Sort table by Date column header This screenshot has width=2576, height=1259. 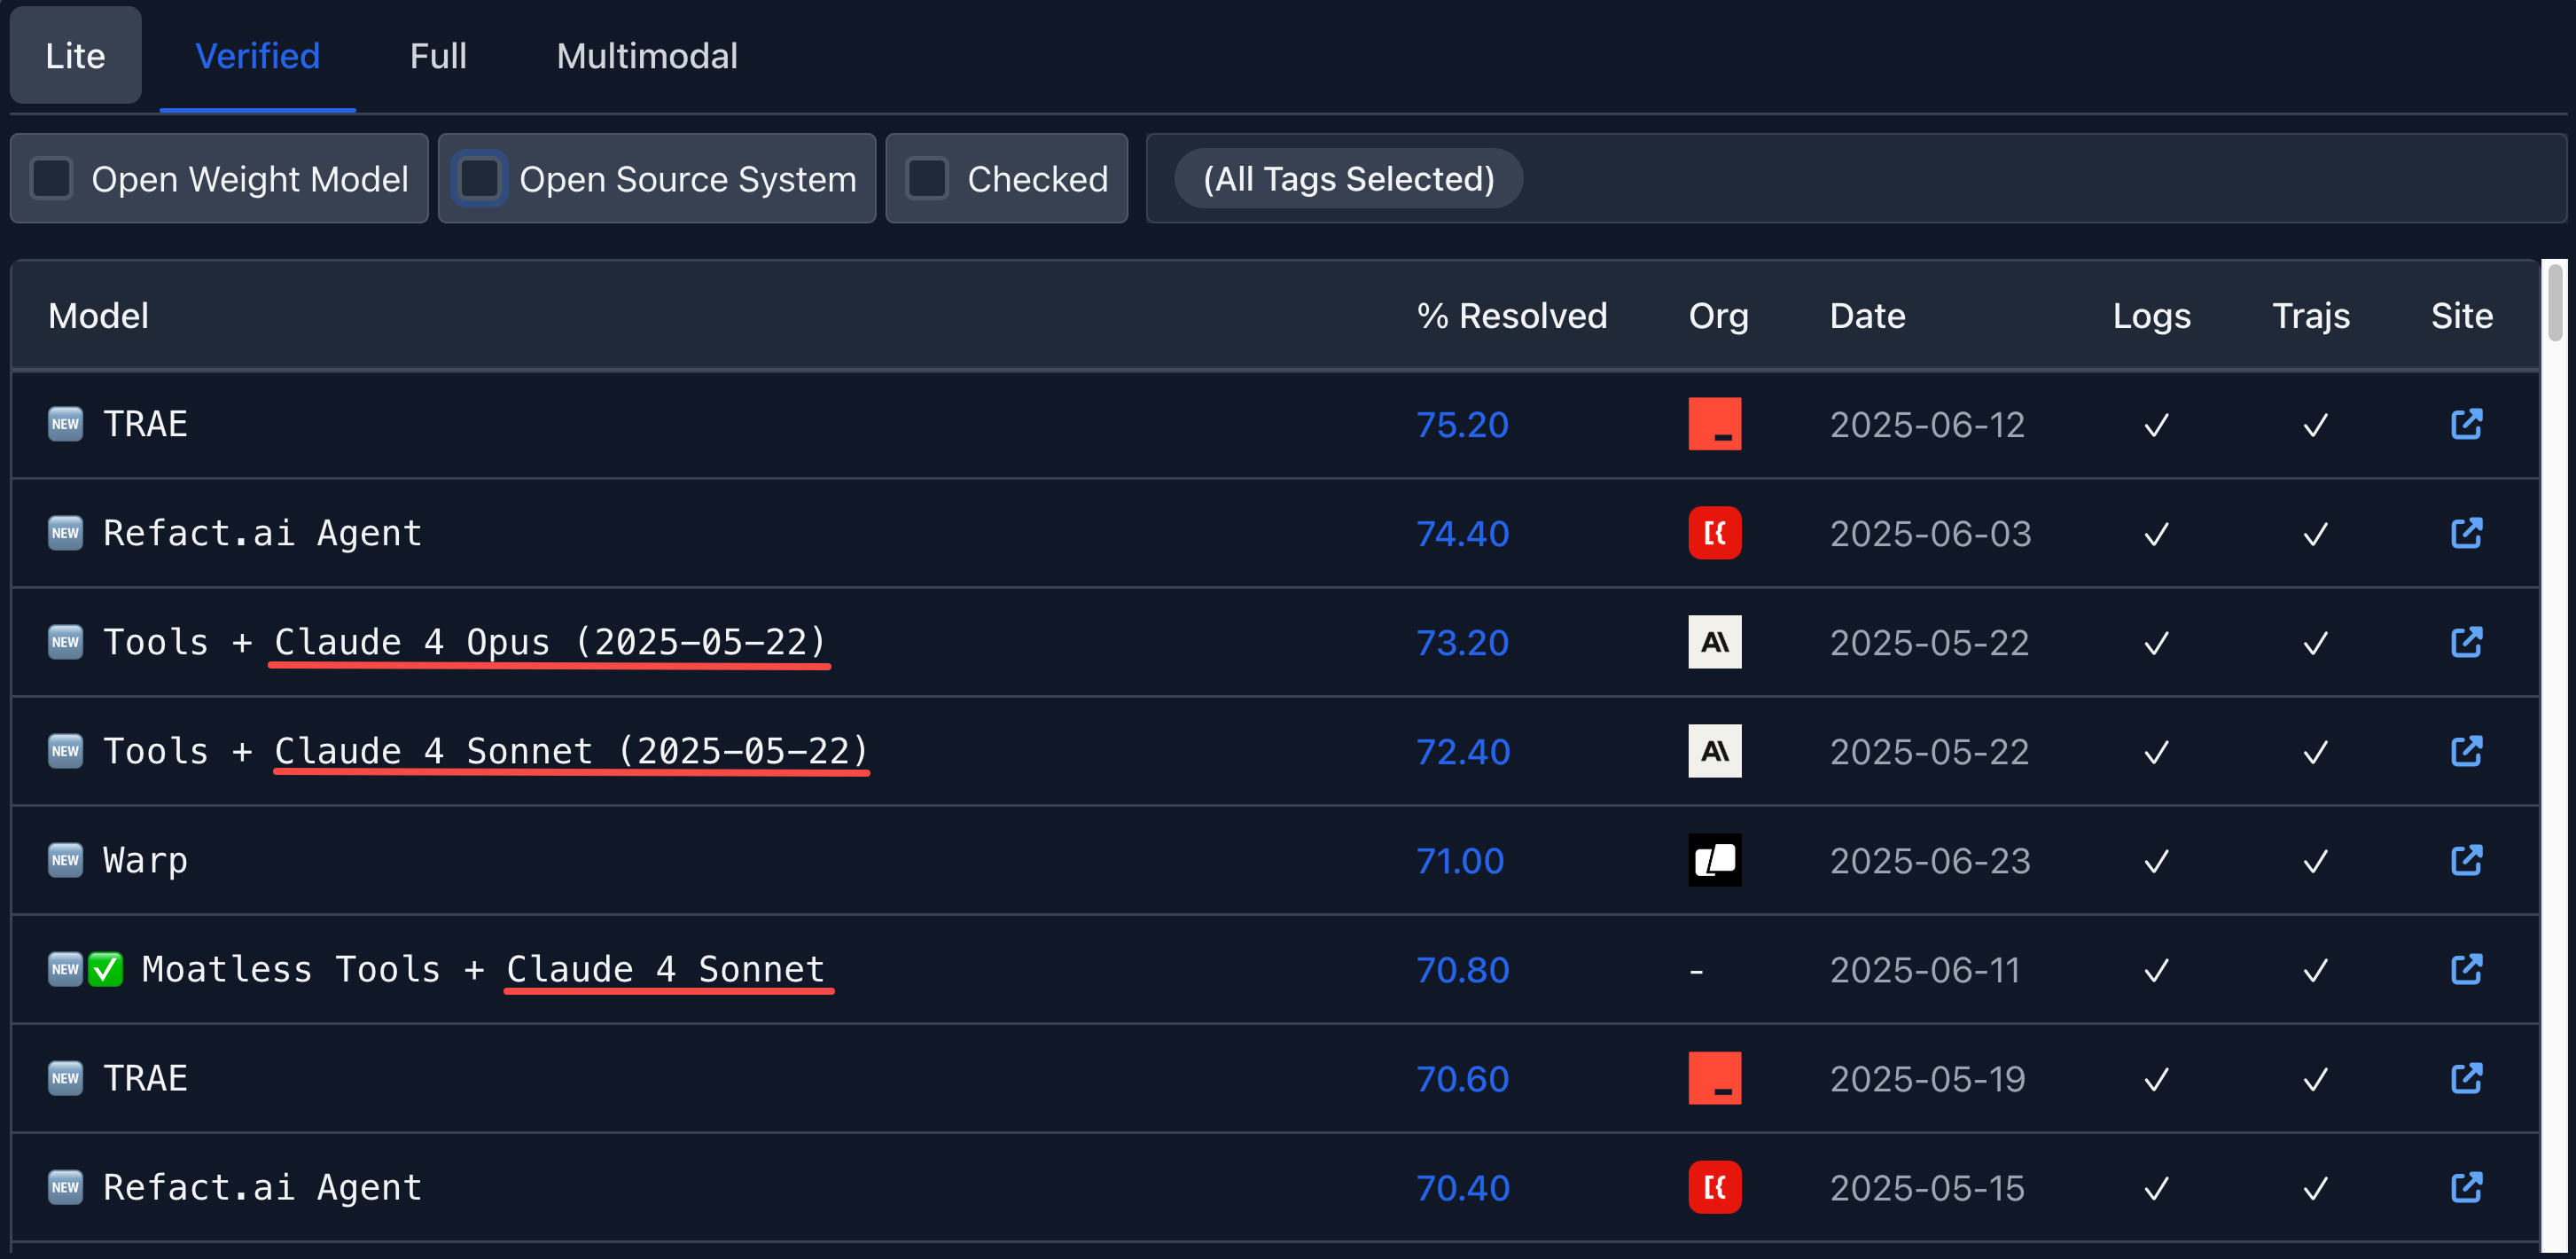[1866, 316]
